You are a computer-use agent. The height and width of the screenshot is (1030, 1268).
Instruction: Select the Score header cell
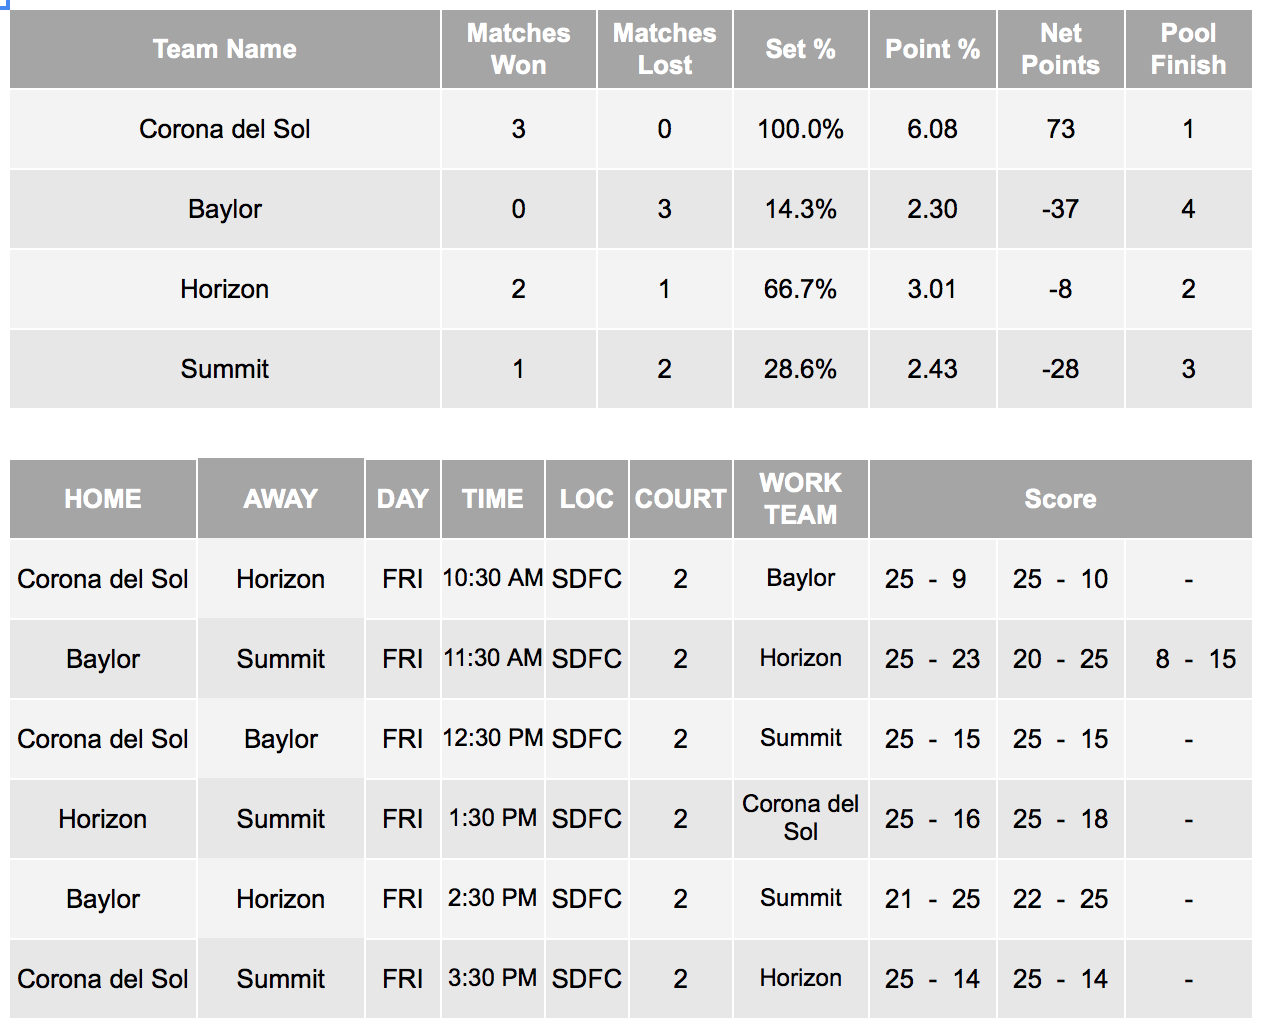pyautogui.click(x=1060, y=499)
